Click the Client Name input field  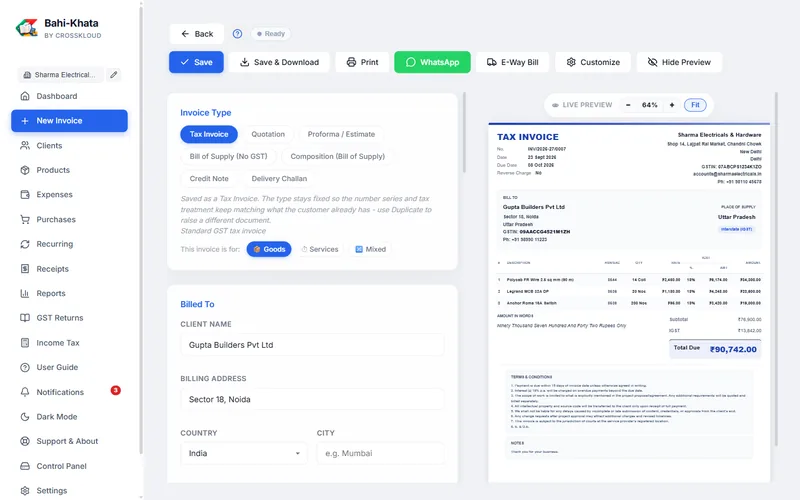[312, 345]
